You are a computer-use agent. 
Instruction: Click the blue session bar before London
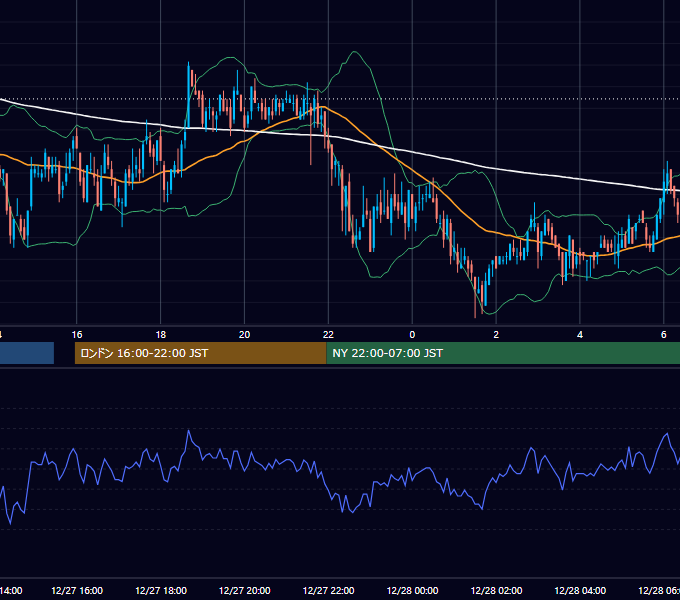click(x=27, y=353)
